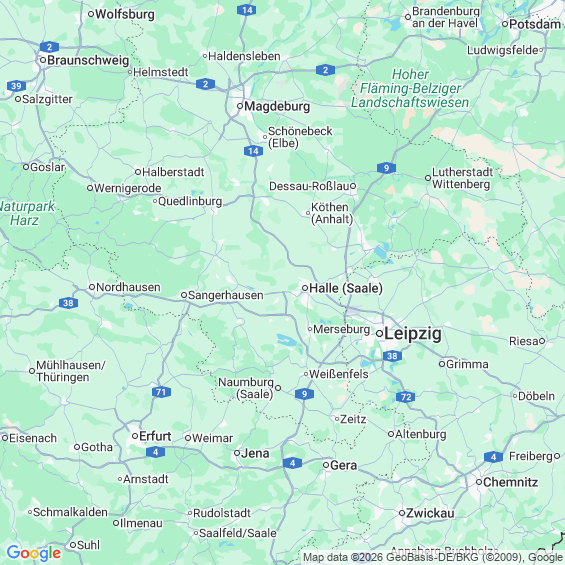Click the A72 highway shield south of Leipzig

pos(406,397)
